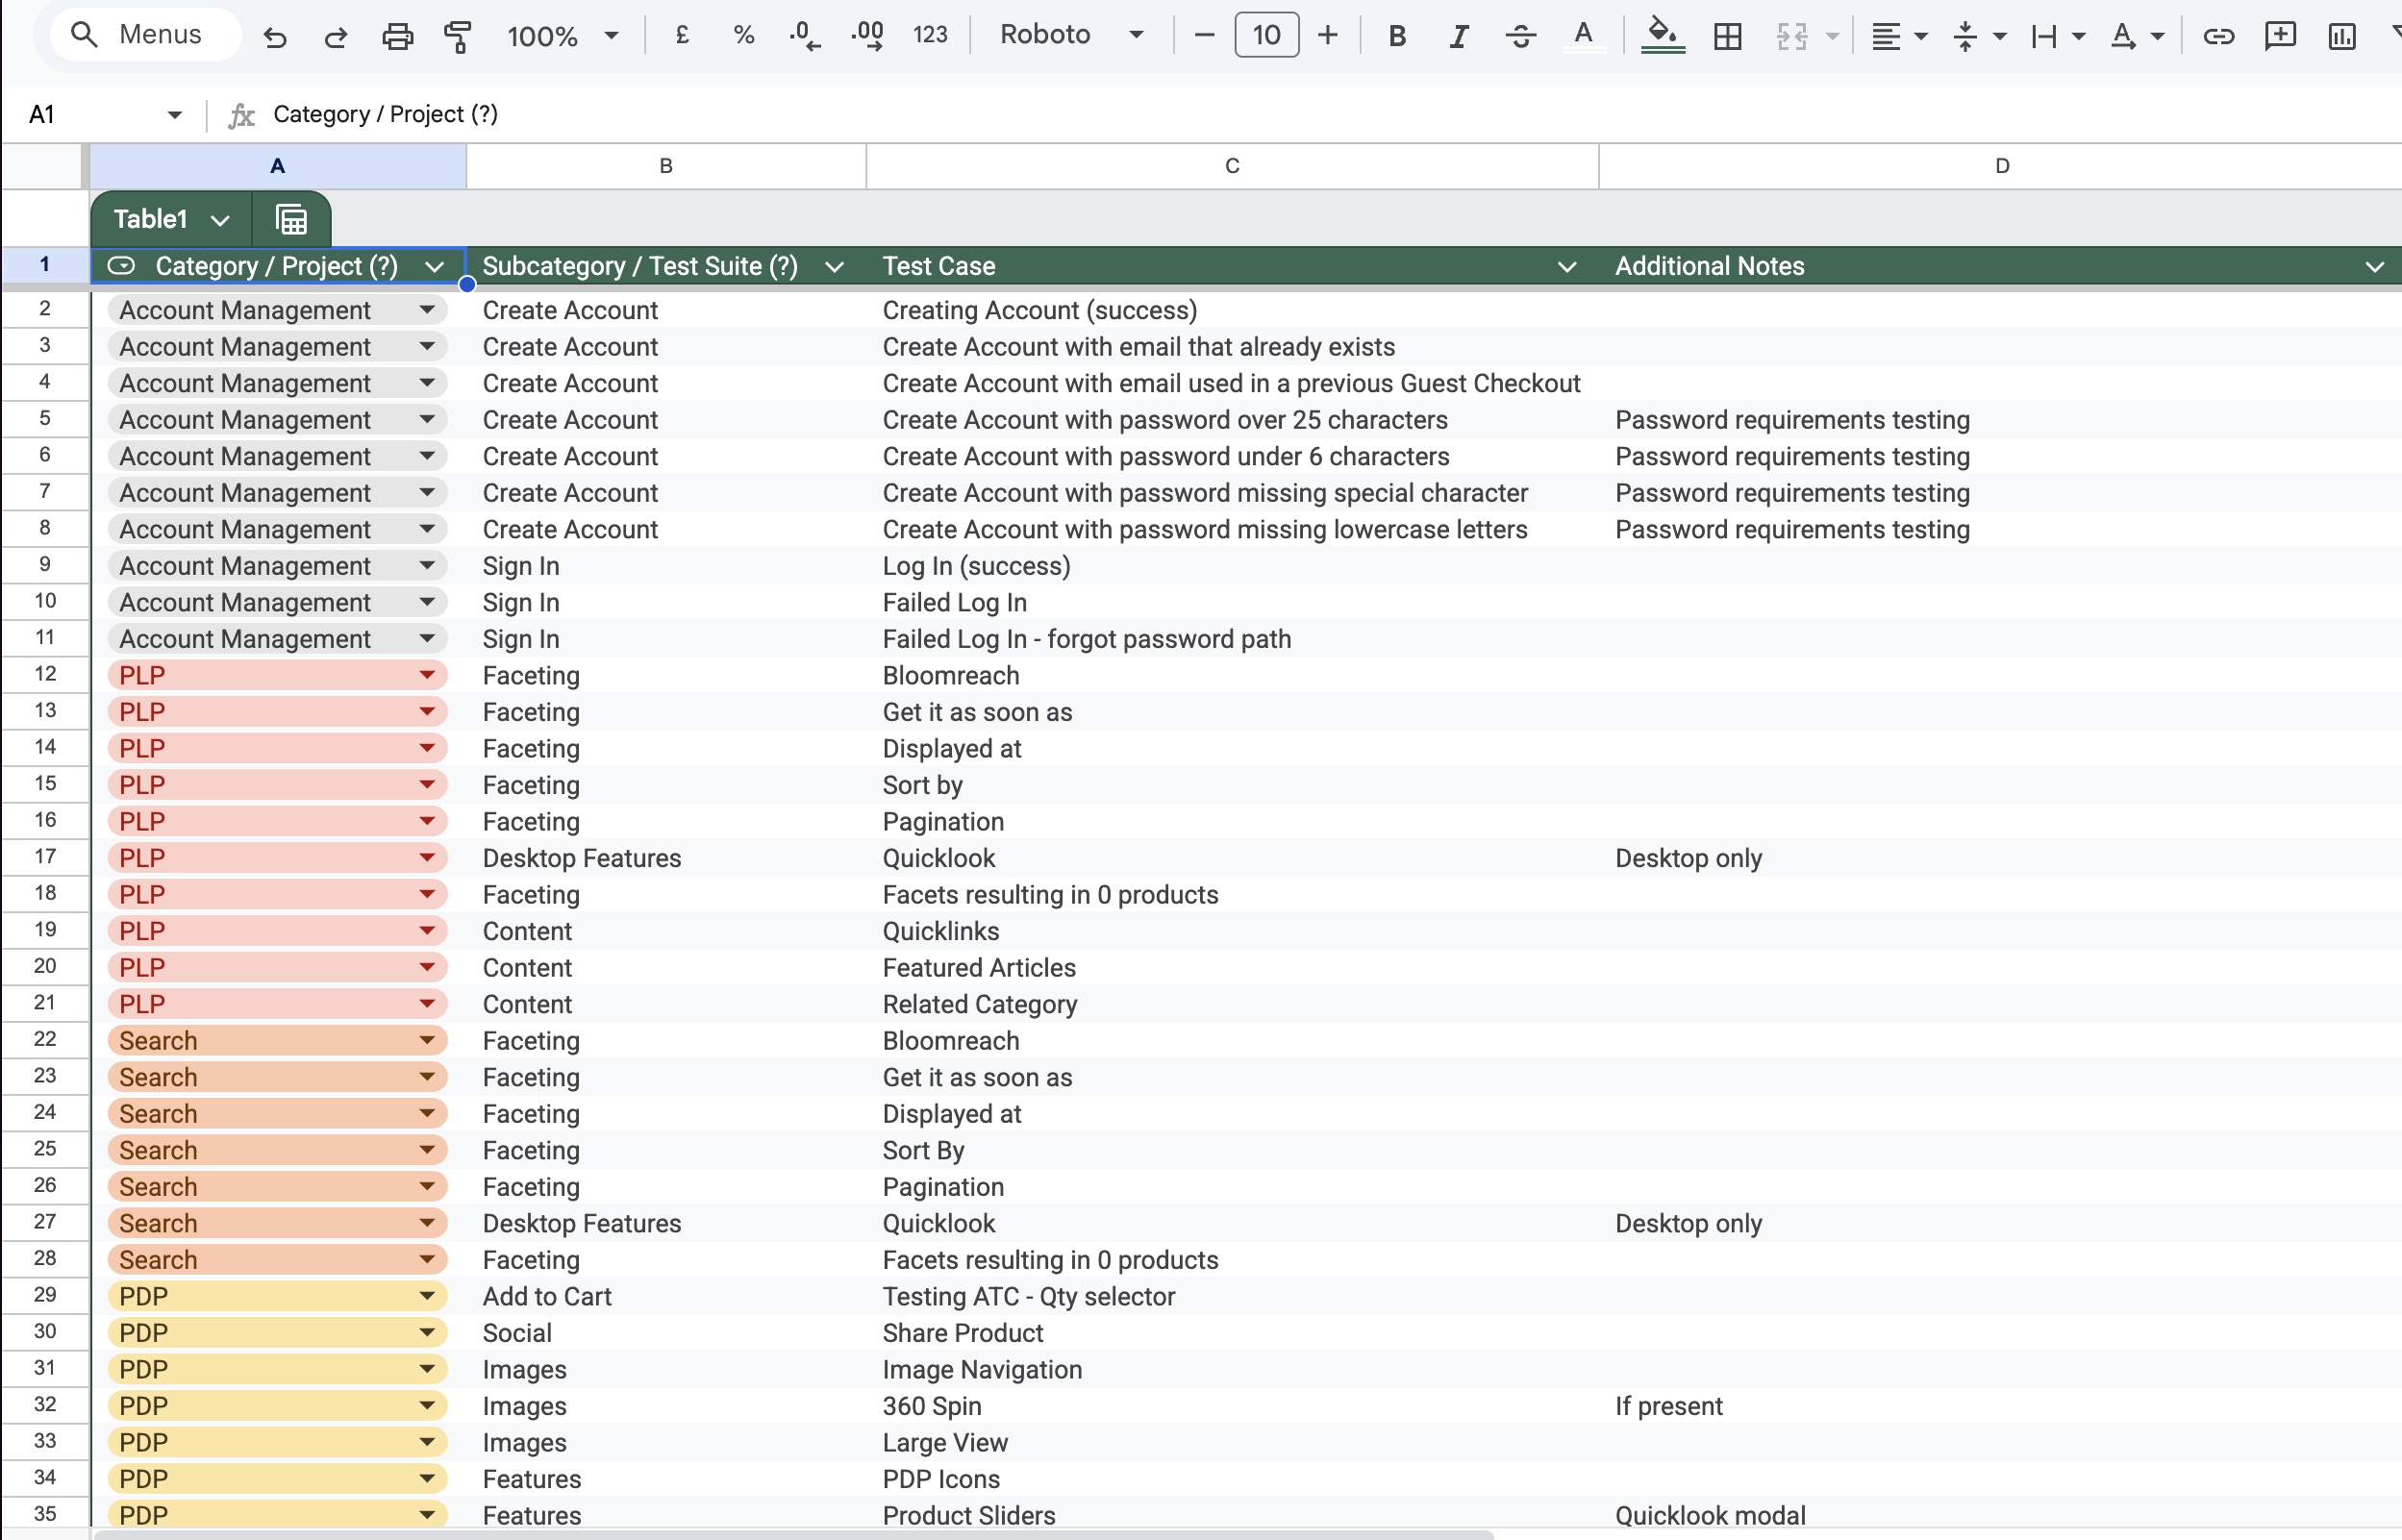Click the insert link icon
The width and height of the screenshot is (2402, 1540).
[x=2218, y=37]
